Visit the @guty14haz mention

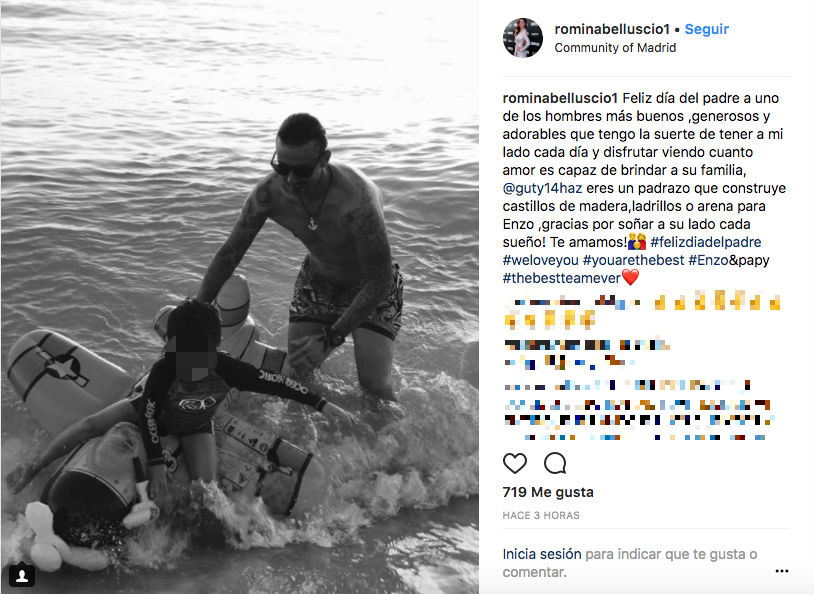542,188
